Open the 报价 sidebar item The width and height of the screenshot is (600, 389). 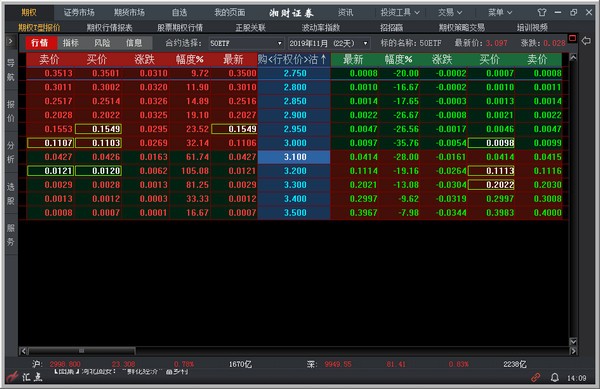(x=11, y=111)
